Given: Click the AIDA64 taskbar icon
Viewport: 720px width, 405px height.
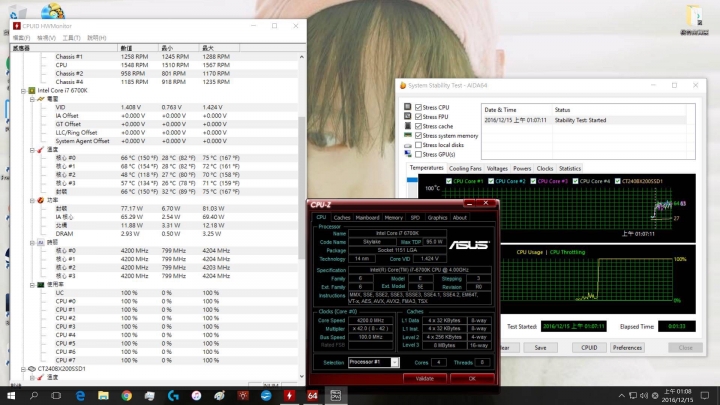Looking at the screenshot, I should click(x=312, y=395).
